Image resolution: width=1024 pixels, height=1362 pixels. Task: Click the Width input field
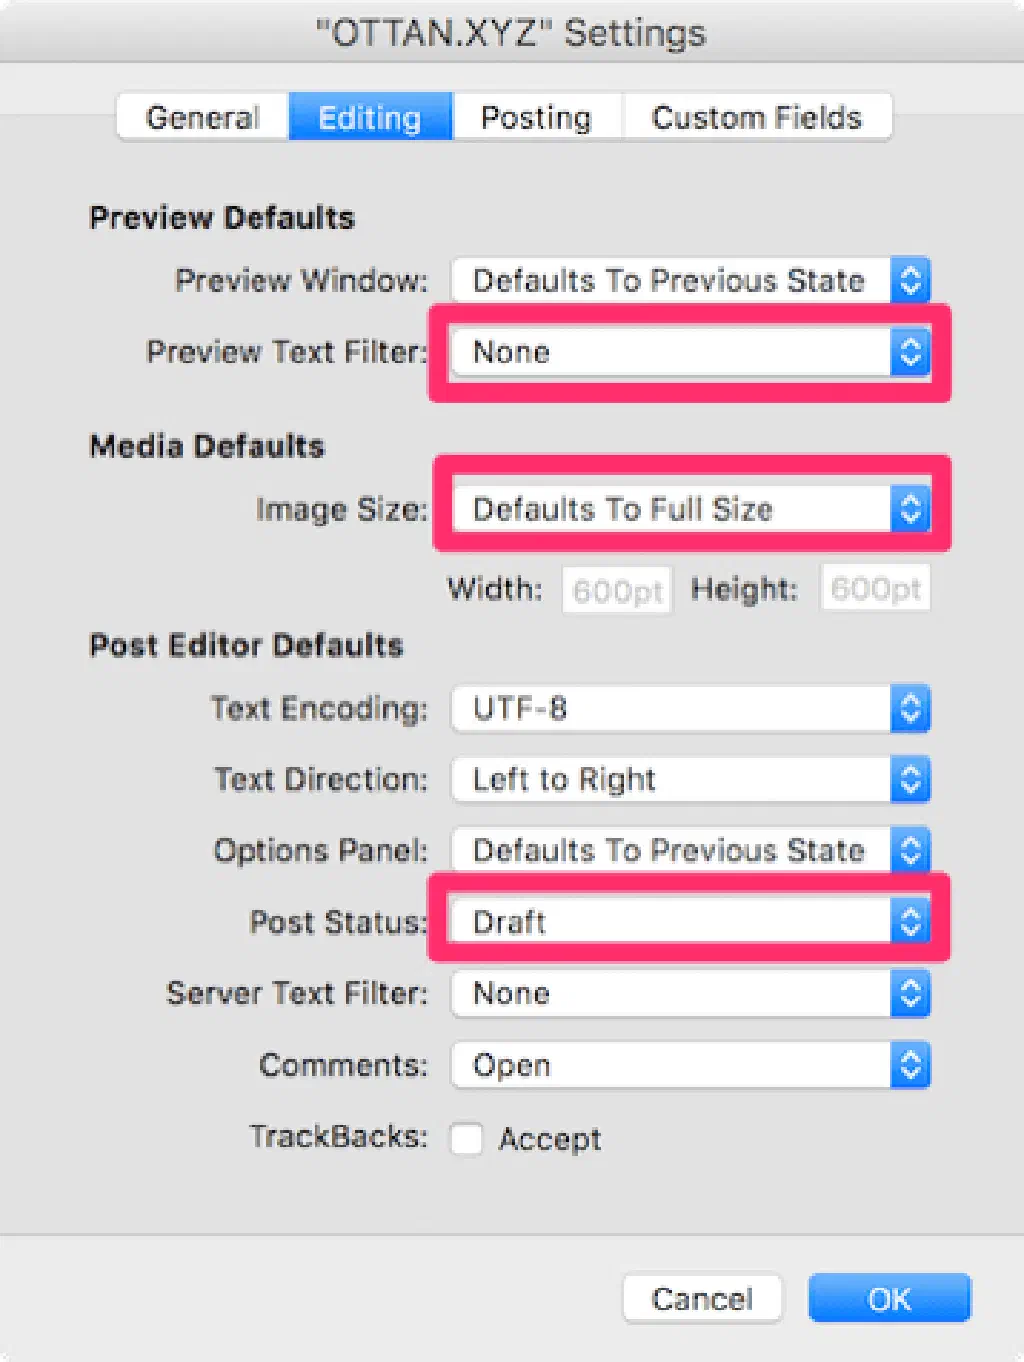pos(617,590)
